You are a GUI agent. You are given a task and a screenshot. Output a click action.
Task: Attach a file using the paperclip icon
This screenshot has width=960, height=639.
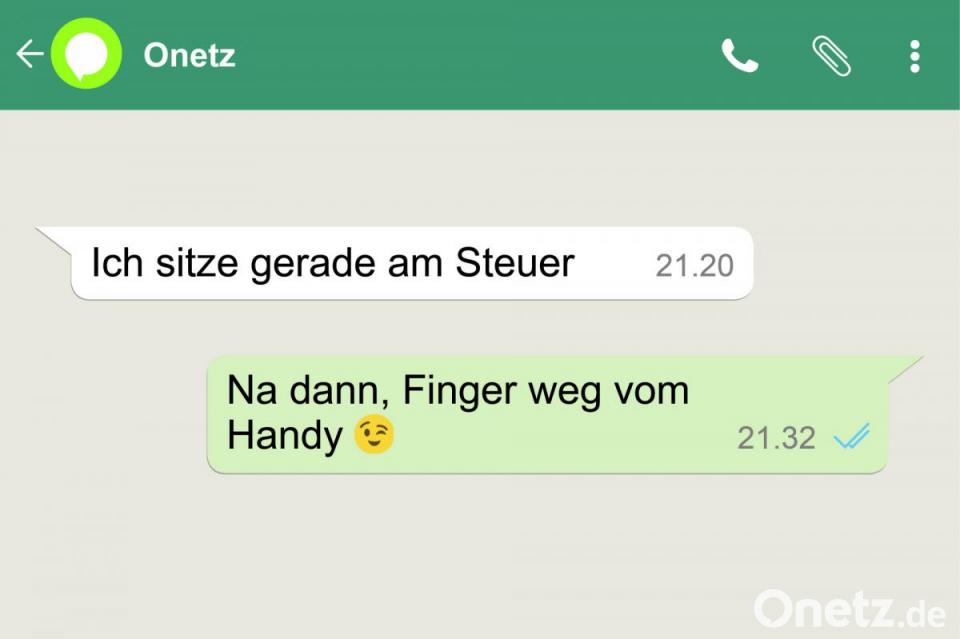pyautogui.click(x=831, y=56)
